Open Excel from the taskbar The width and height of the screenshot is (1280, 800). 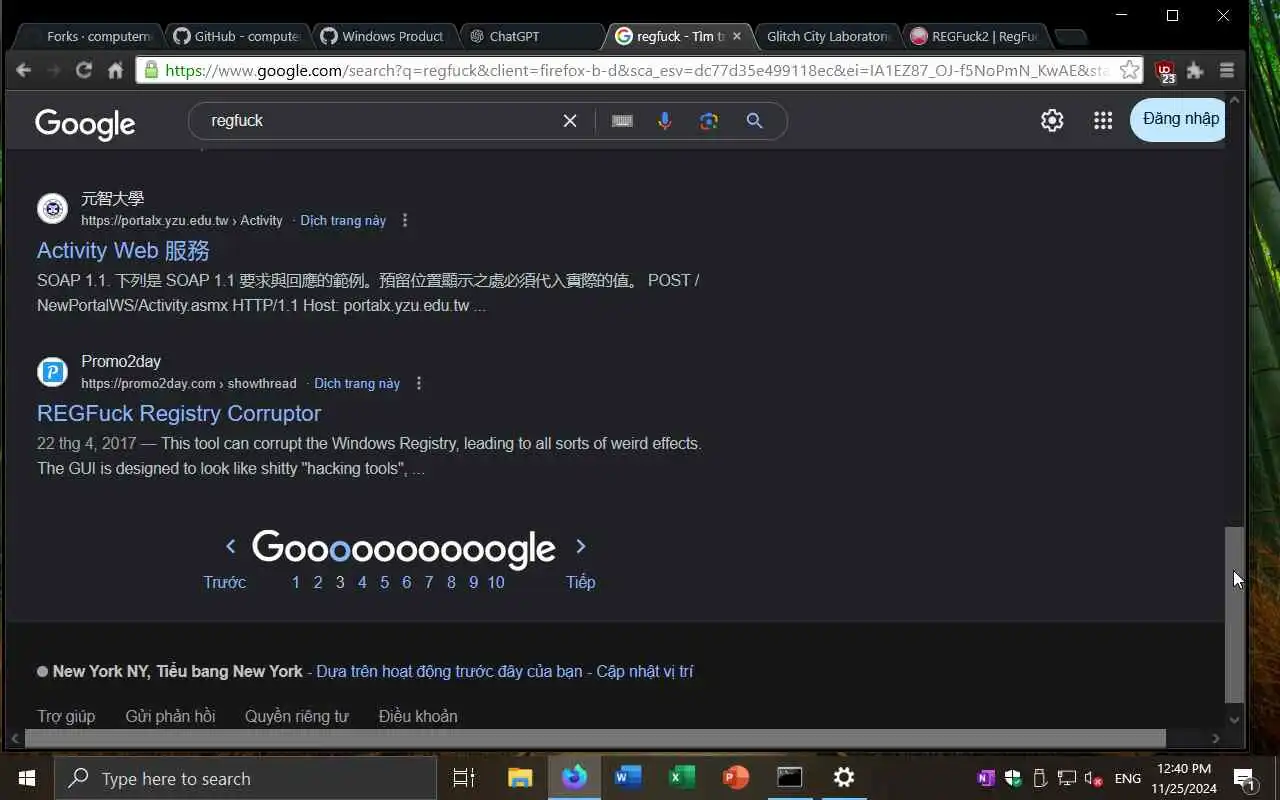click(682, 778)
